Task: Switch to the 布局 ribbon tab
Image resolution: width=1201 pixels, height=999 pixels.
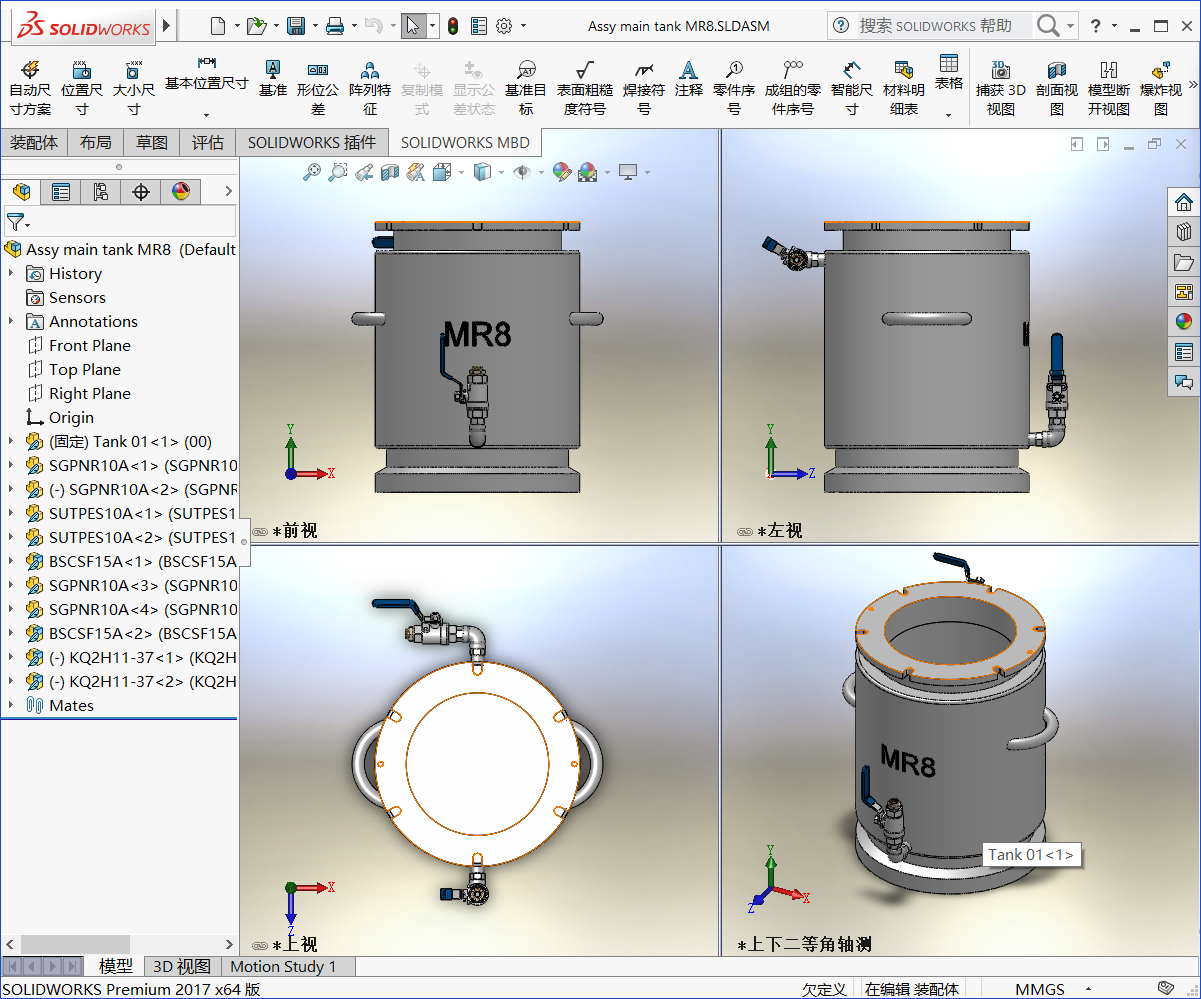Action: click(x=96, y=143)
